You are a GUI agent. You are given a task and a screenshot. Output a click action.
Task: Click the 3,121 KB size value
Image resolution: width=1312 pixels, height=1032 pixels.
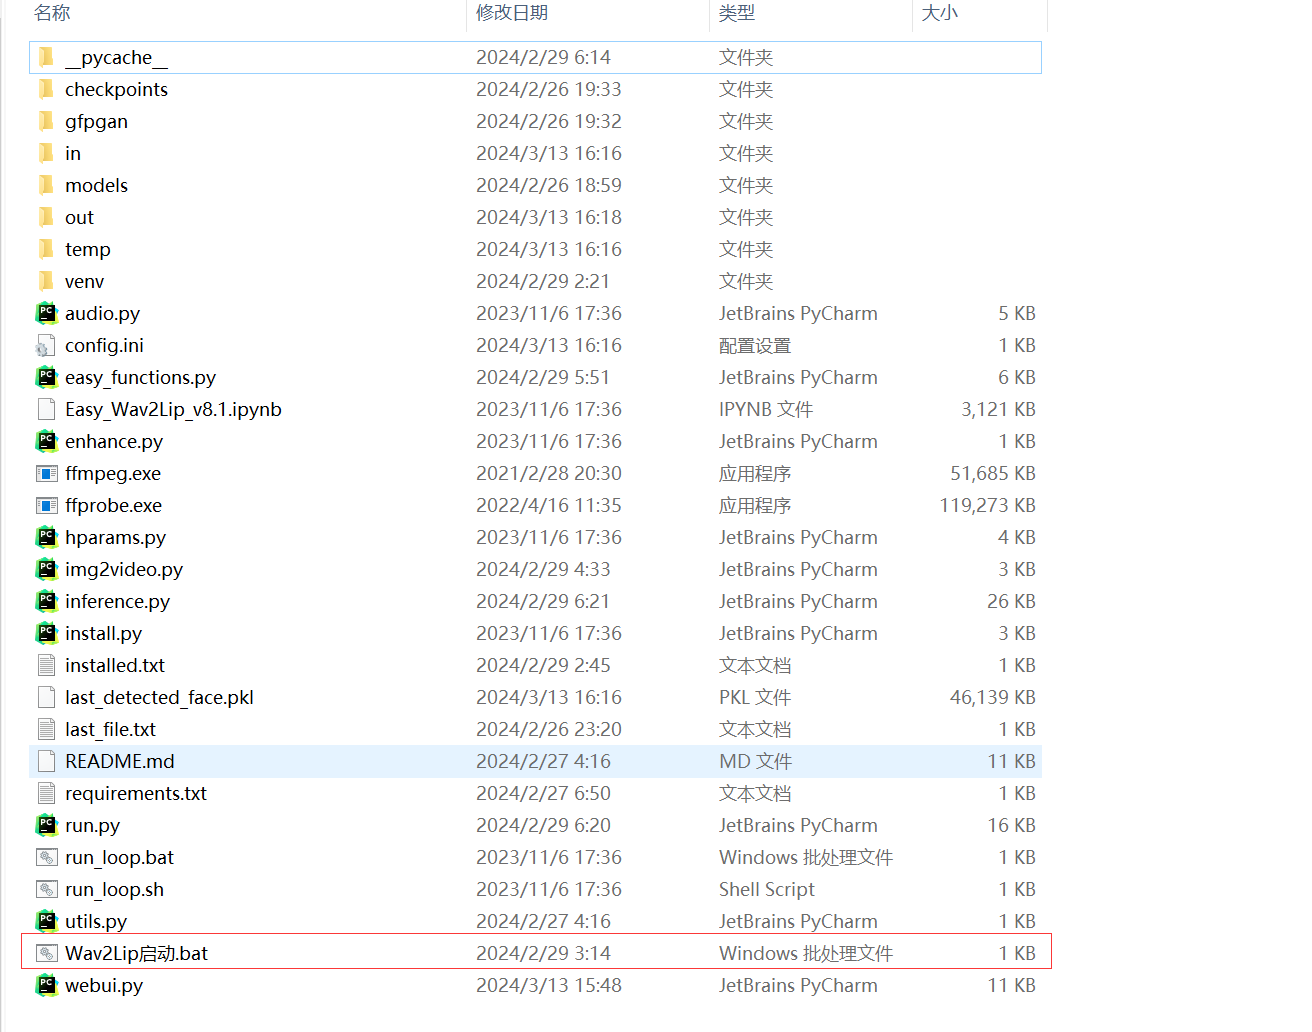click(x=999, y=409)
